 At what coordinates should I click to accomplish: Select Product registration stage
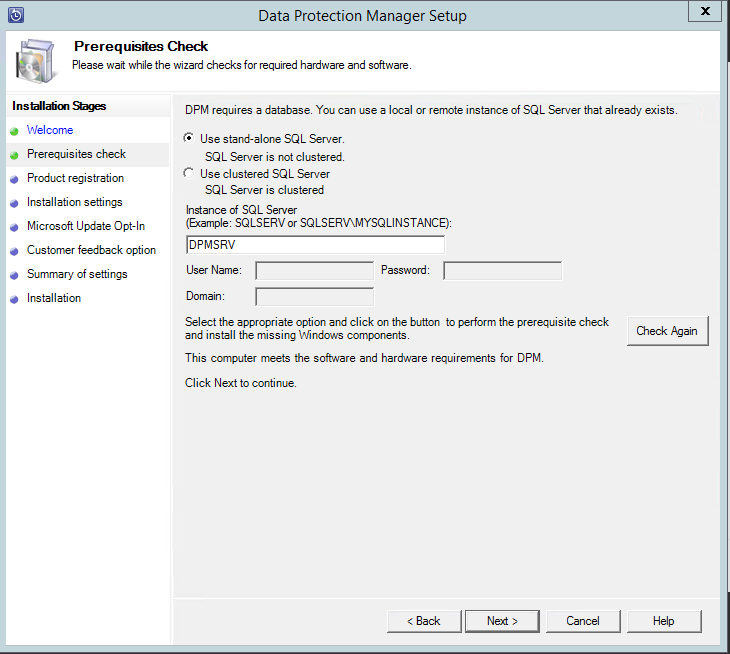[x=75, y=178]
